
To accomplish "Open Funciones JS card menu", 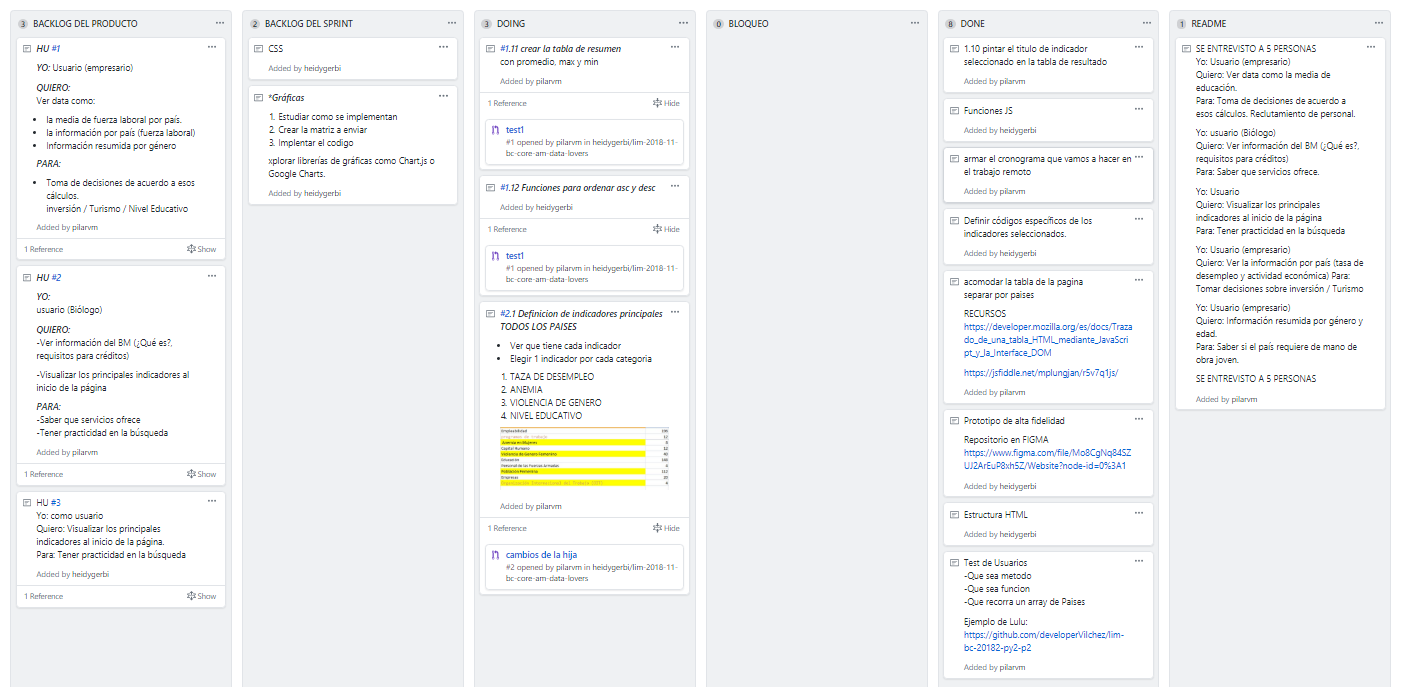I will pyautogui.click(x=1139, y=110).
